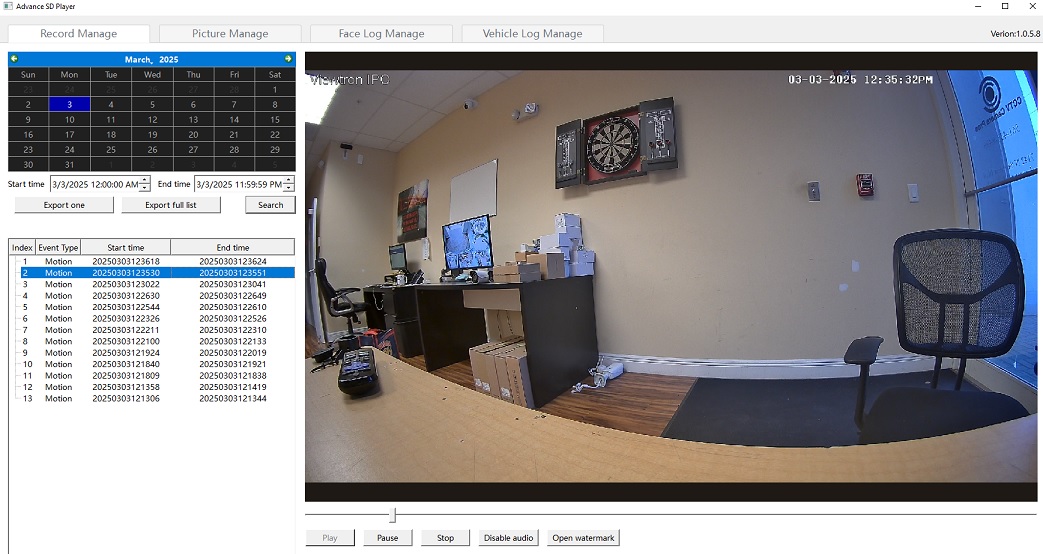Image resolution: width=1043 pixels, height=554 pixels.
Task: Open the Picture Manage tab
Action: (230, 33)
